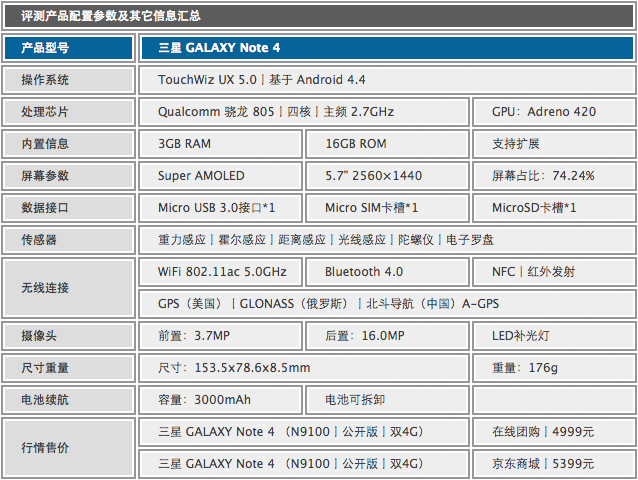Select the '产品型号' label cell
This screenshot has height=480, width=638.
coord(68,48)
